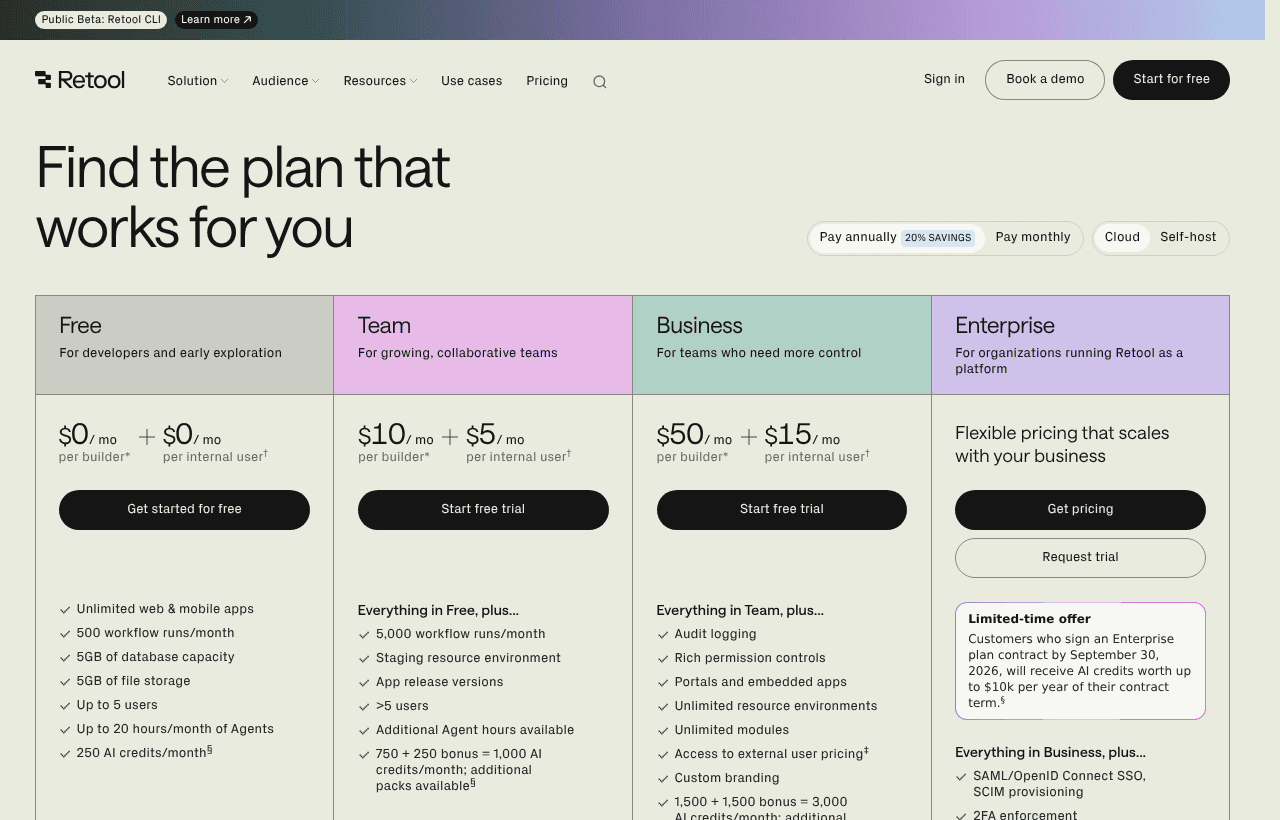Click checkmark beside Unlimited resource environments

point(663,707)
